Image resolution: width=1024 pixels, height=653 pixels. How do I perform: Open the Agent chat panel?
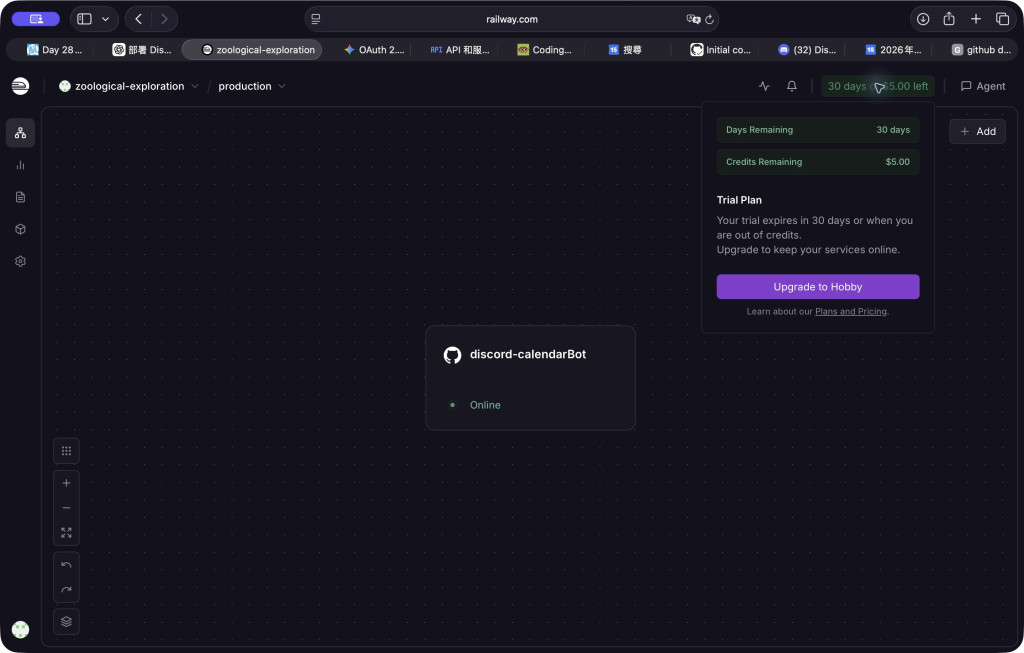click(x=983, y=86)
